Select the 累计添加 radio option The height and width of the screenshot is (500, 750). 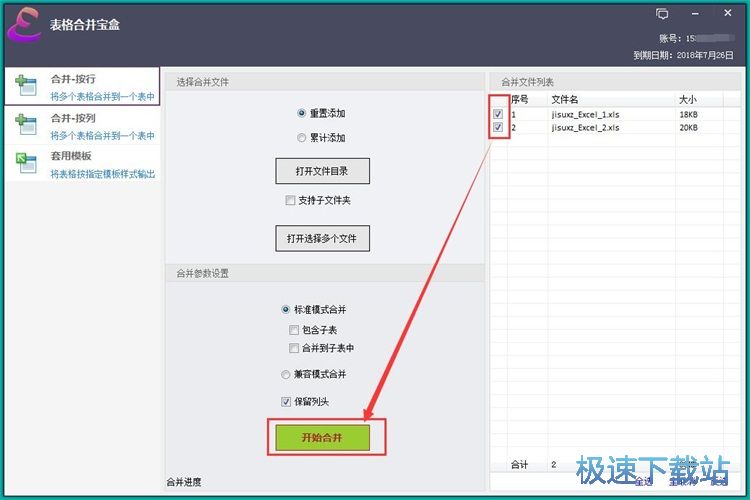(301, 138)
